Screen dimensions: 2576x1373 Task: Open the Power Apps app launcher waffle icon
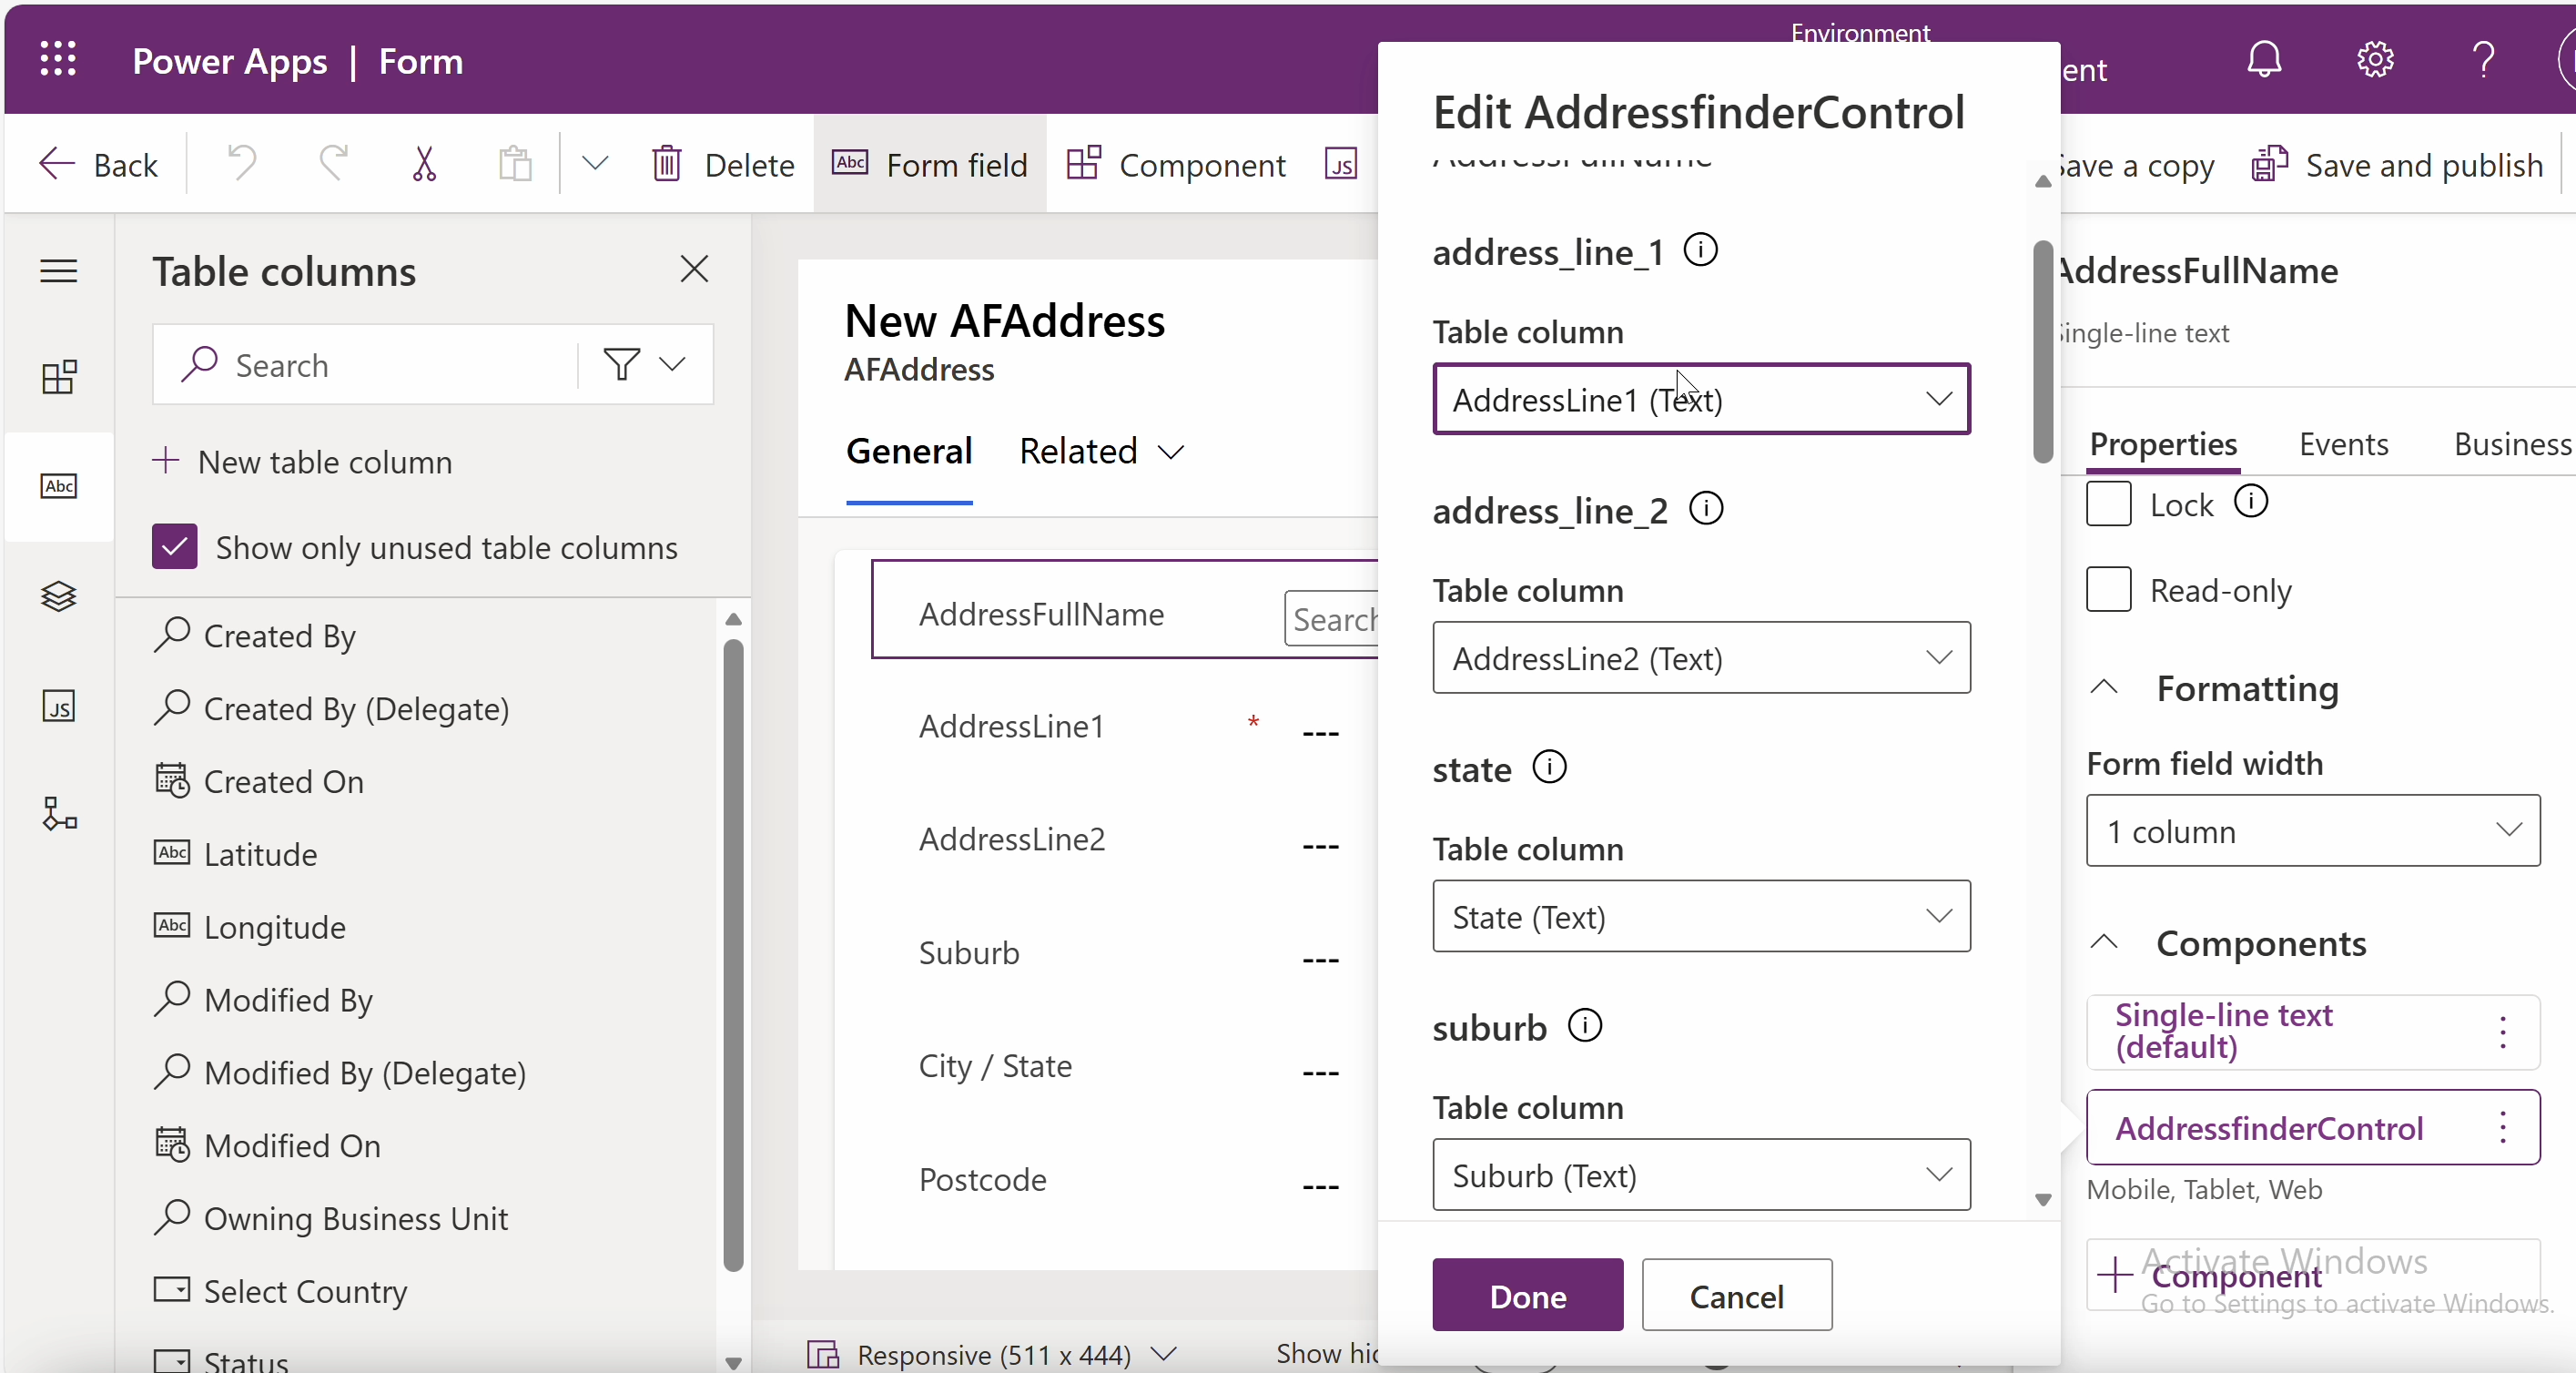pyautogui.click(x=57, y=60)
